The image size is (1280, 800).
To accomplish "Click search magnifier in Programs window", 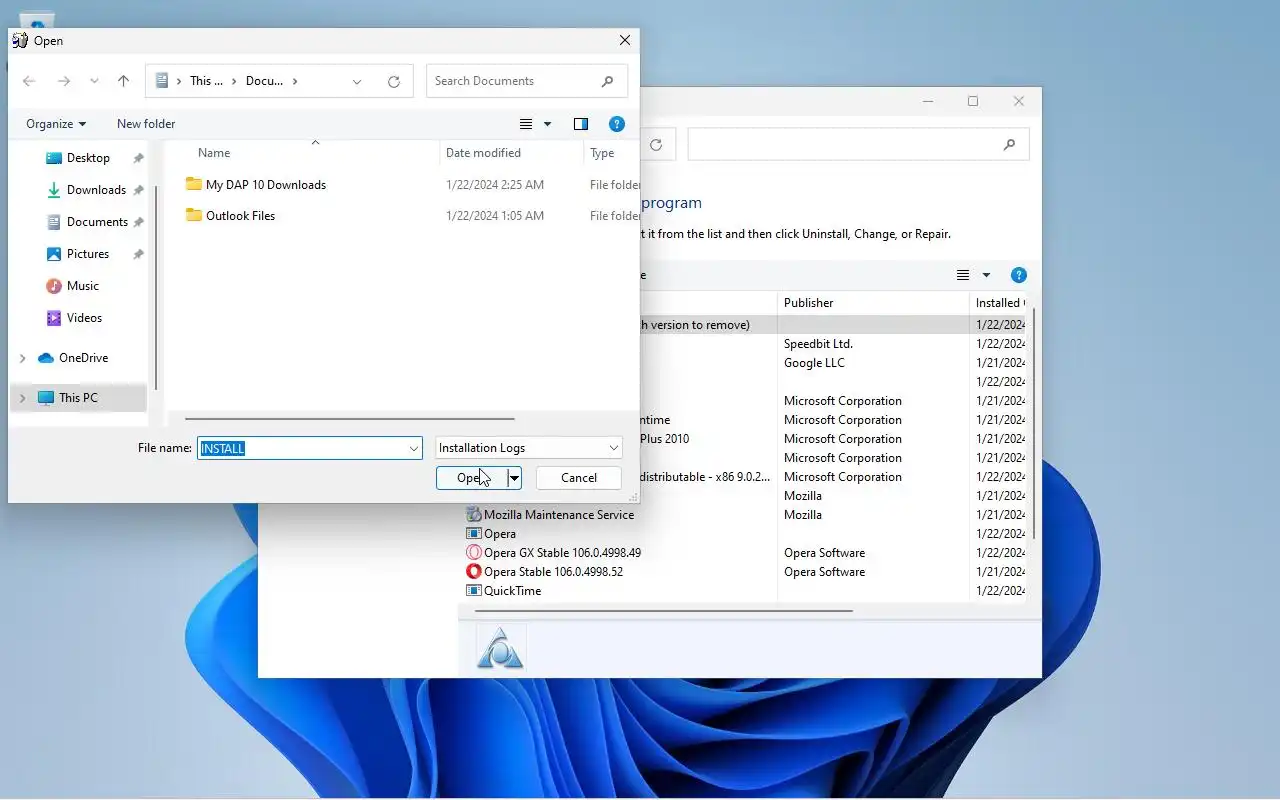I will [1009, 145].
